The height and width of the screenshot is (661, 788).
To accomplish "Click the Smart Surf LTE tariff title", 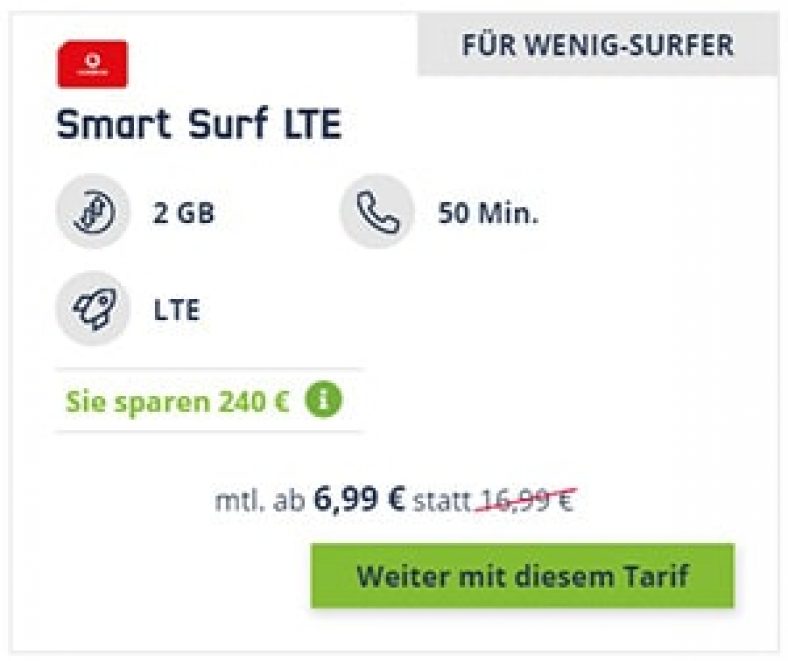I will (x=200, y=124).
